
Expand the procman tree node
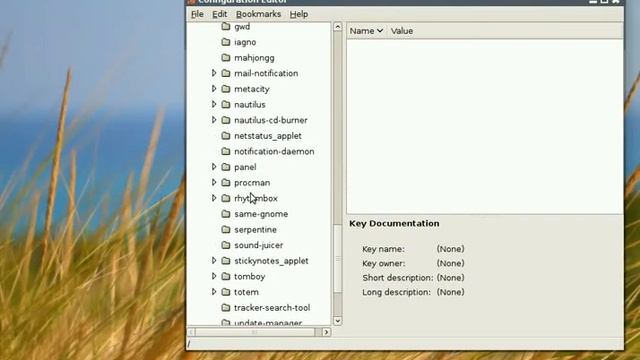(214, 182)
